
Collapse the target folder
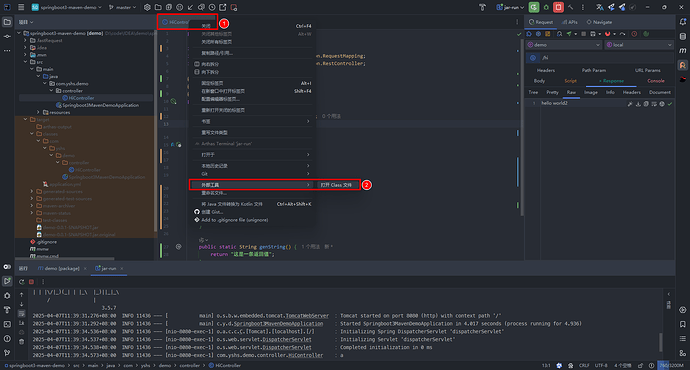click(x=25, y=119)
